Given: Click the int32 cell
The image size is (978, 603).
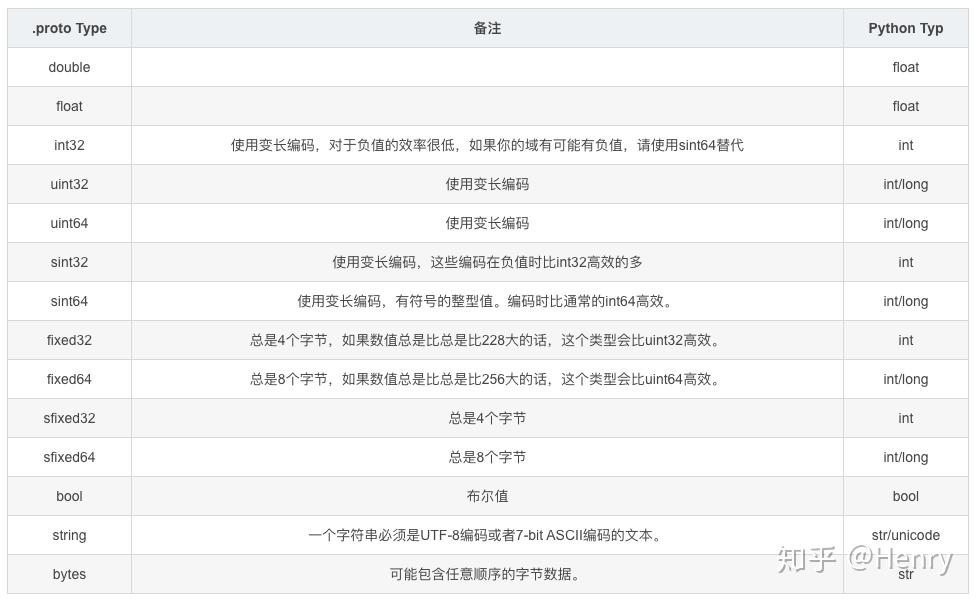Looking at the screenshot, I should [68, 145].
